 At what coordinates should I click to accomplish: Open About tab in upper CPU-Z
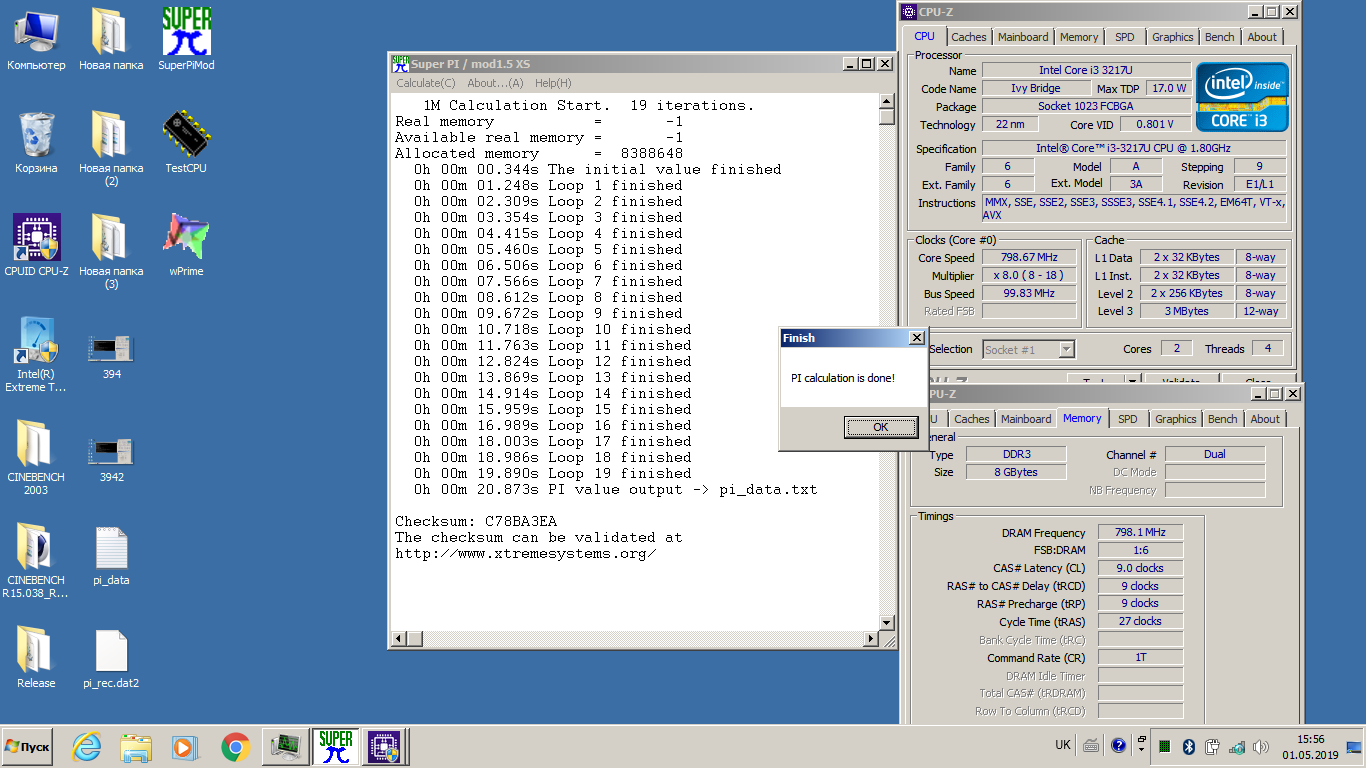click(x=1262, y=37)
